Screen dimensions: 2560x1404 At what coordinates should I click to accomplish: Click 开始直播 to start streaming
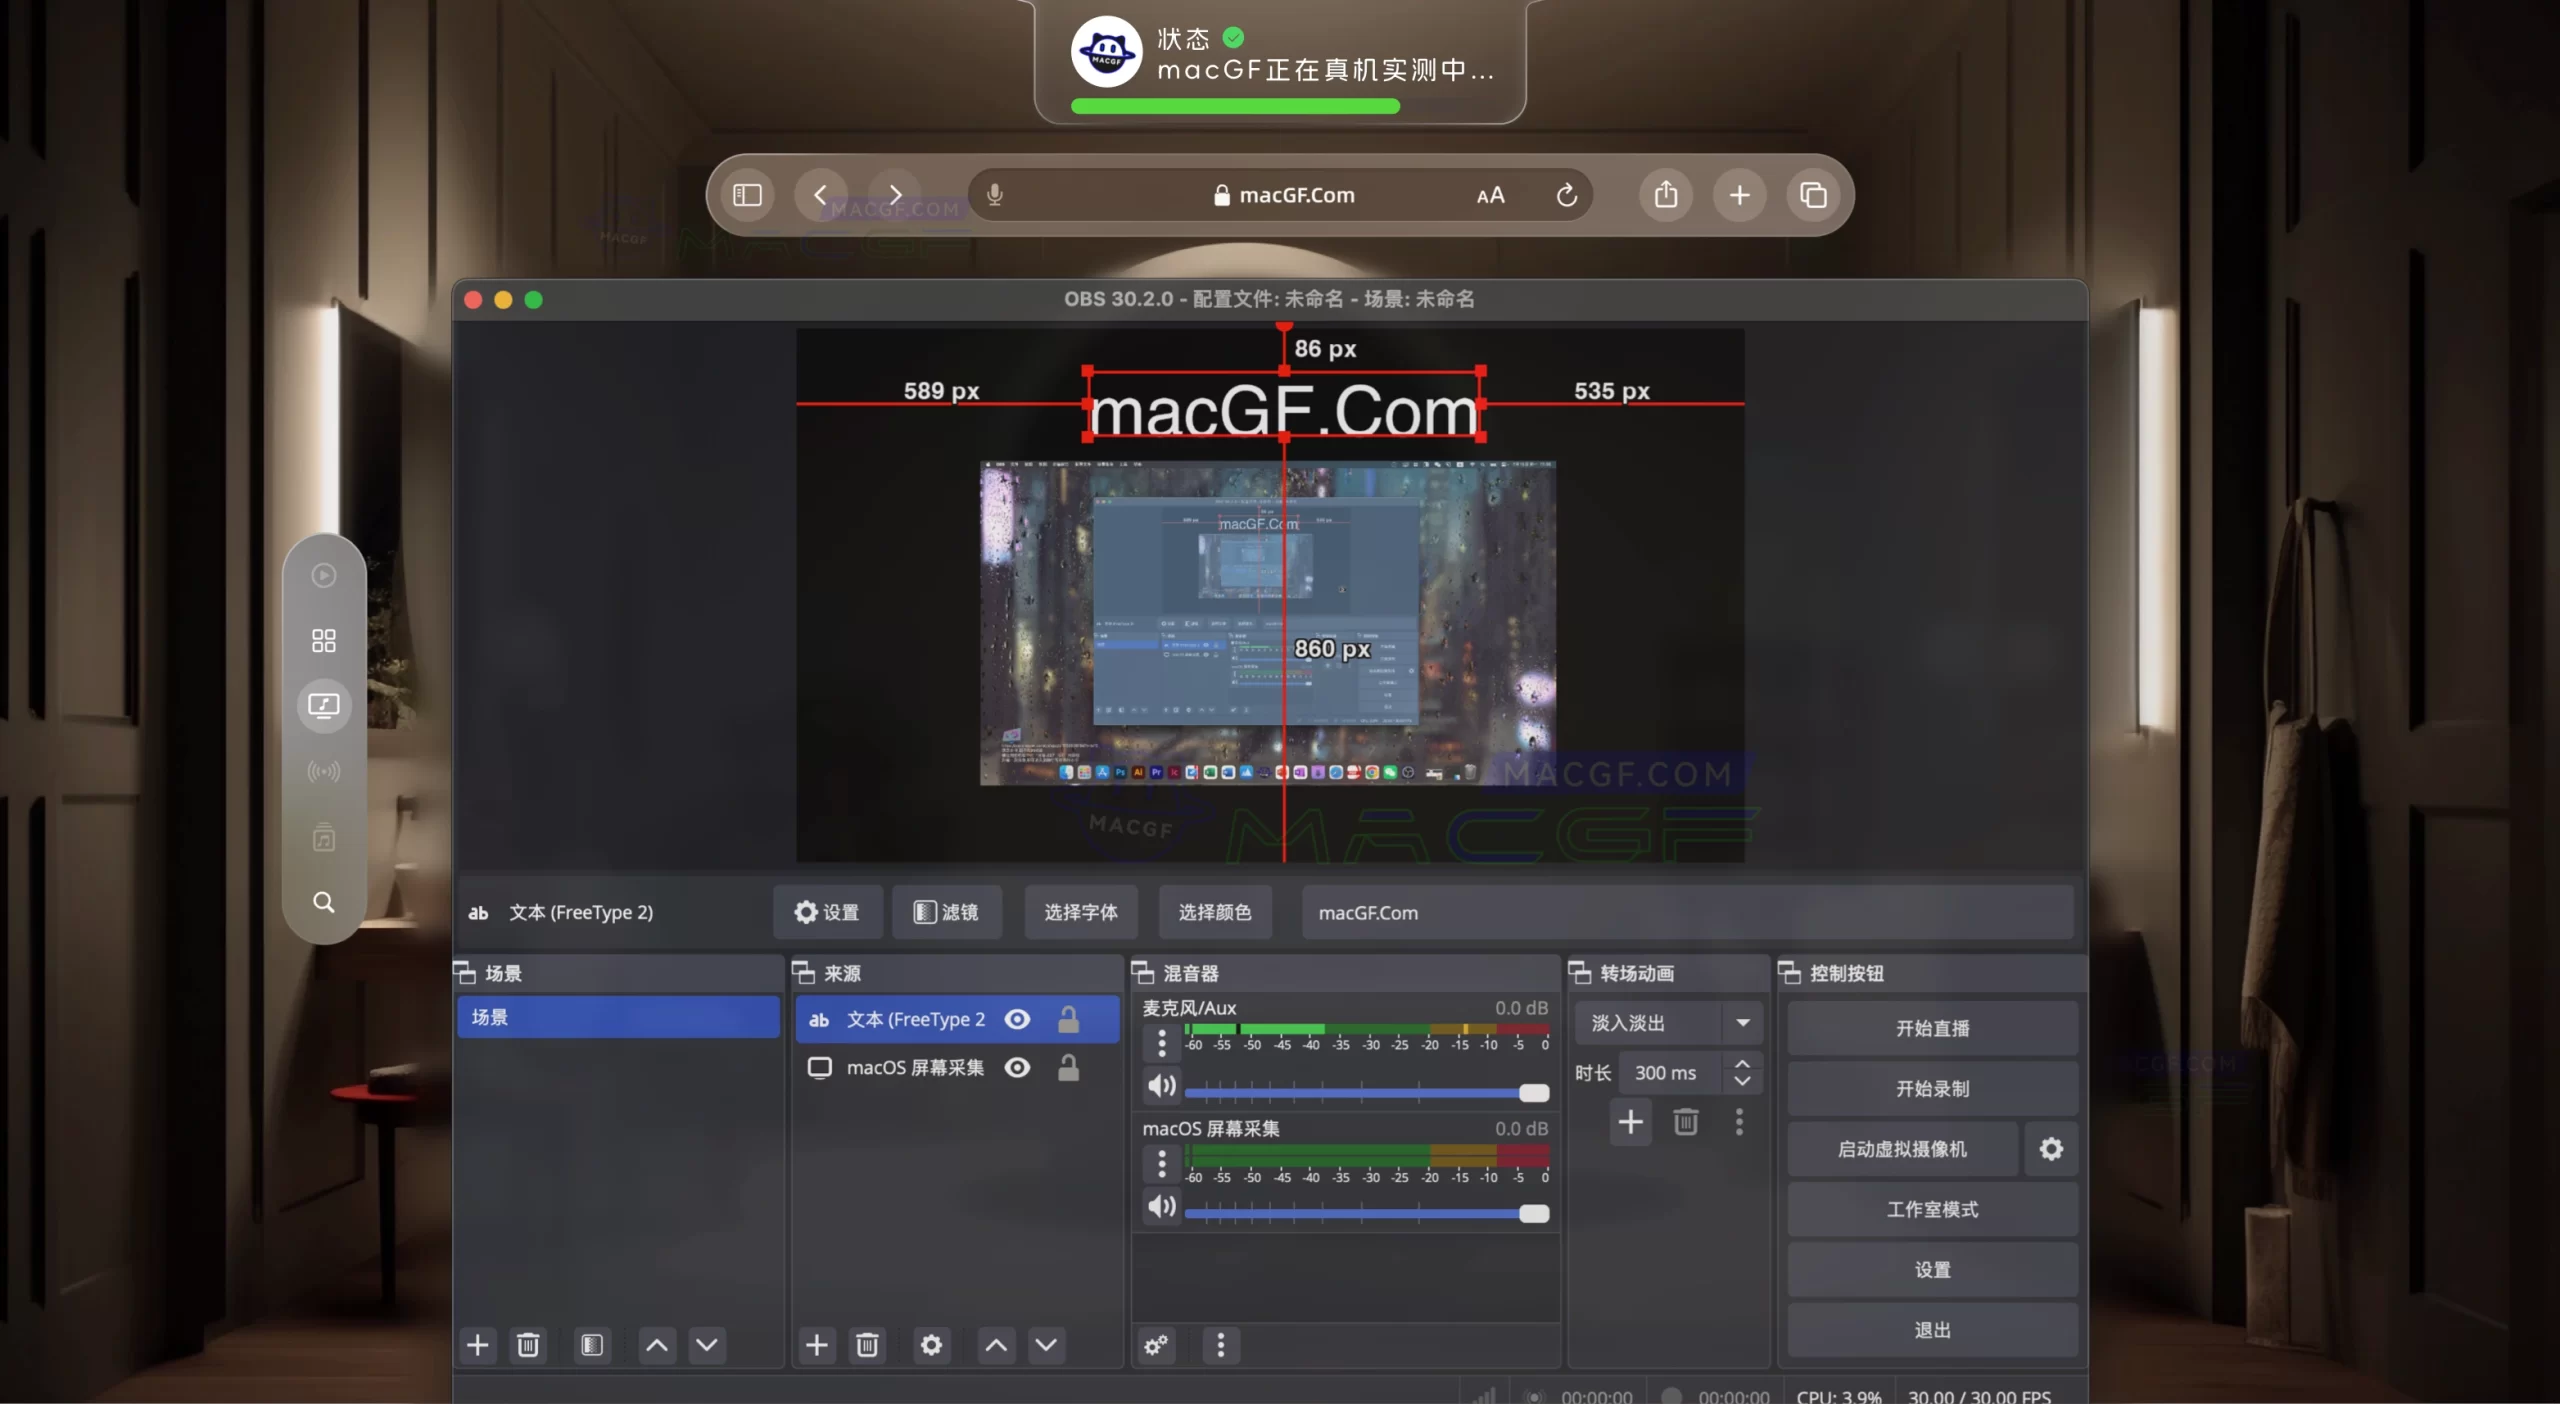[1931, 1027]
